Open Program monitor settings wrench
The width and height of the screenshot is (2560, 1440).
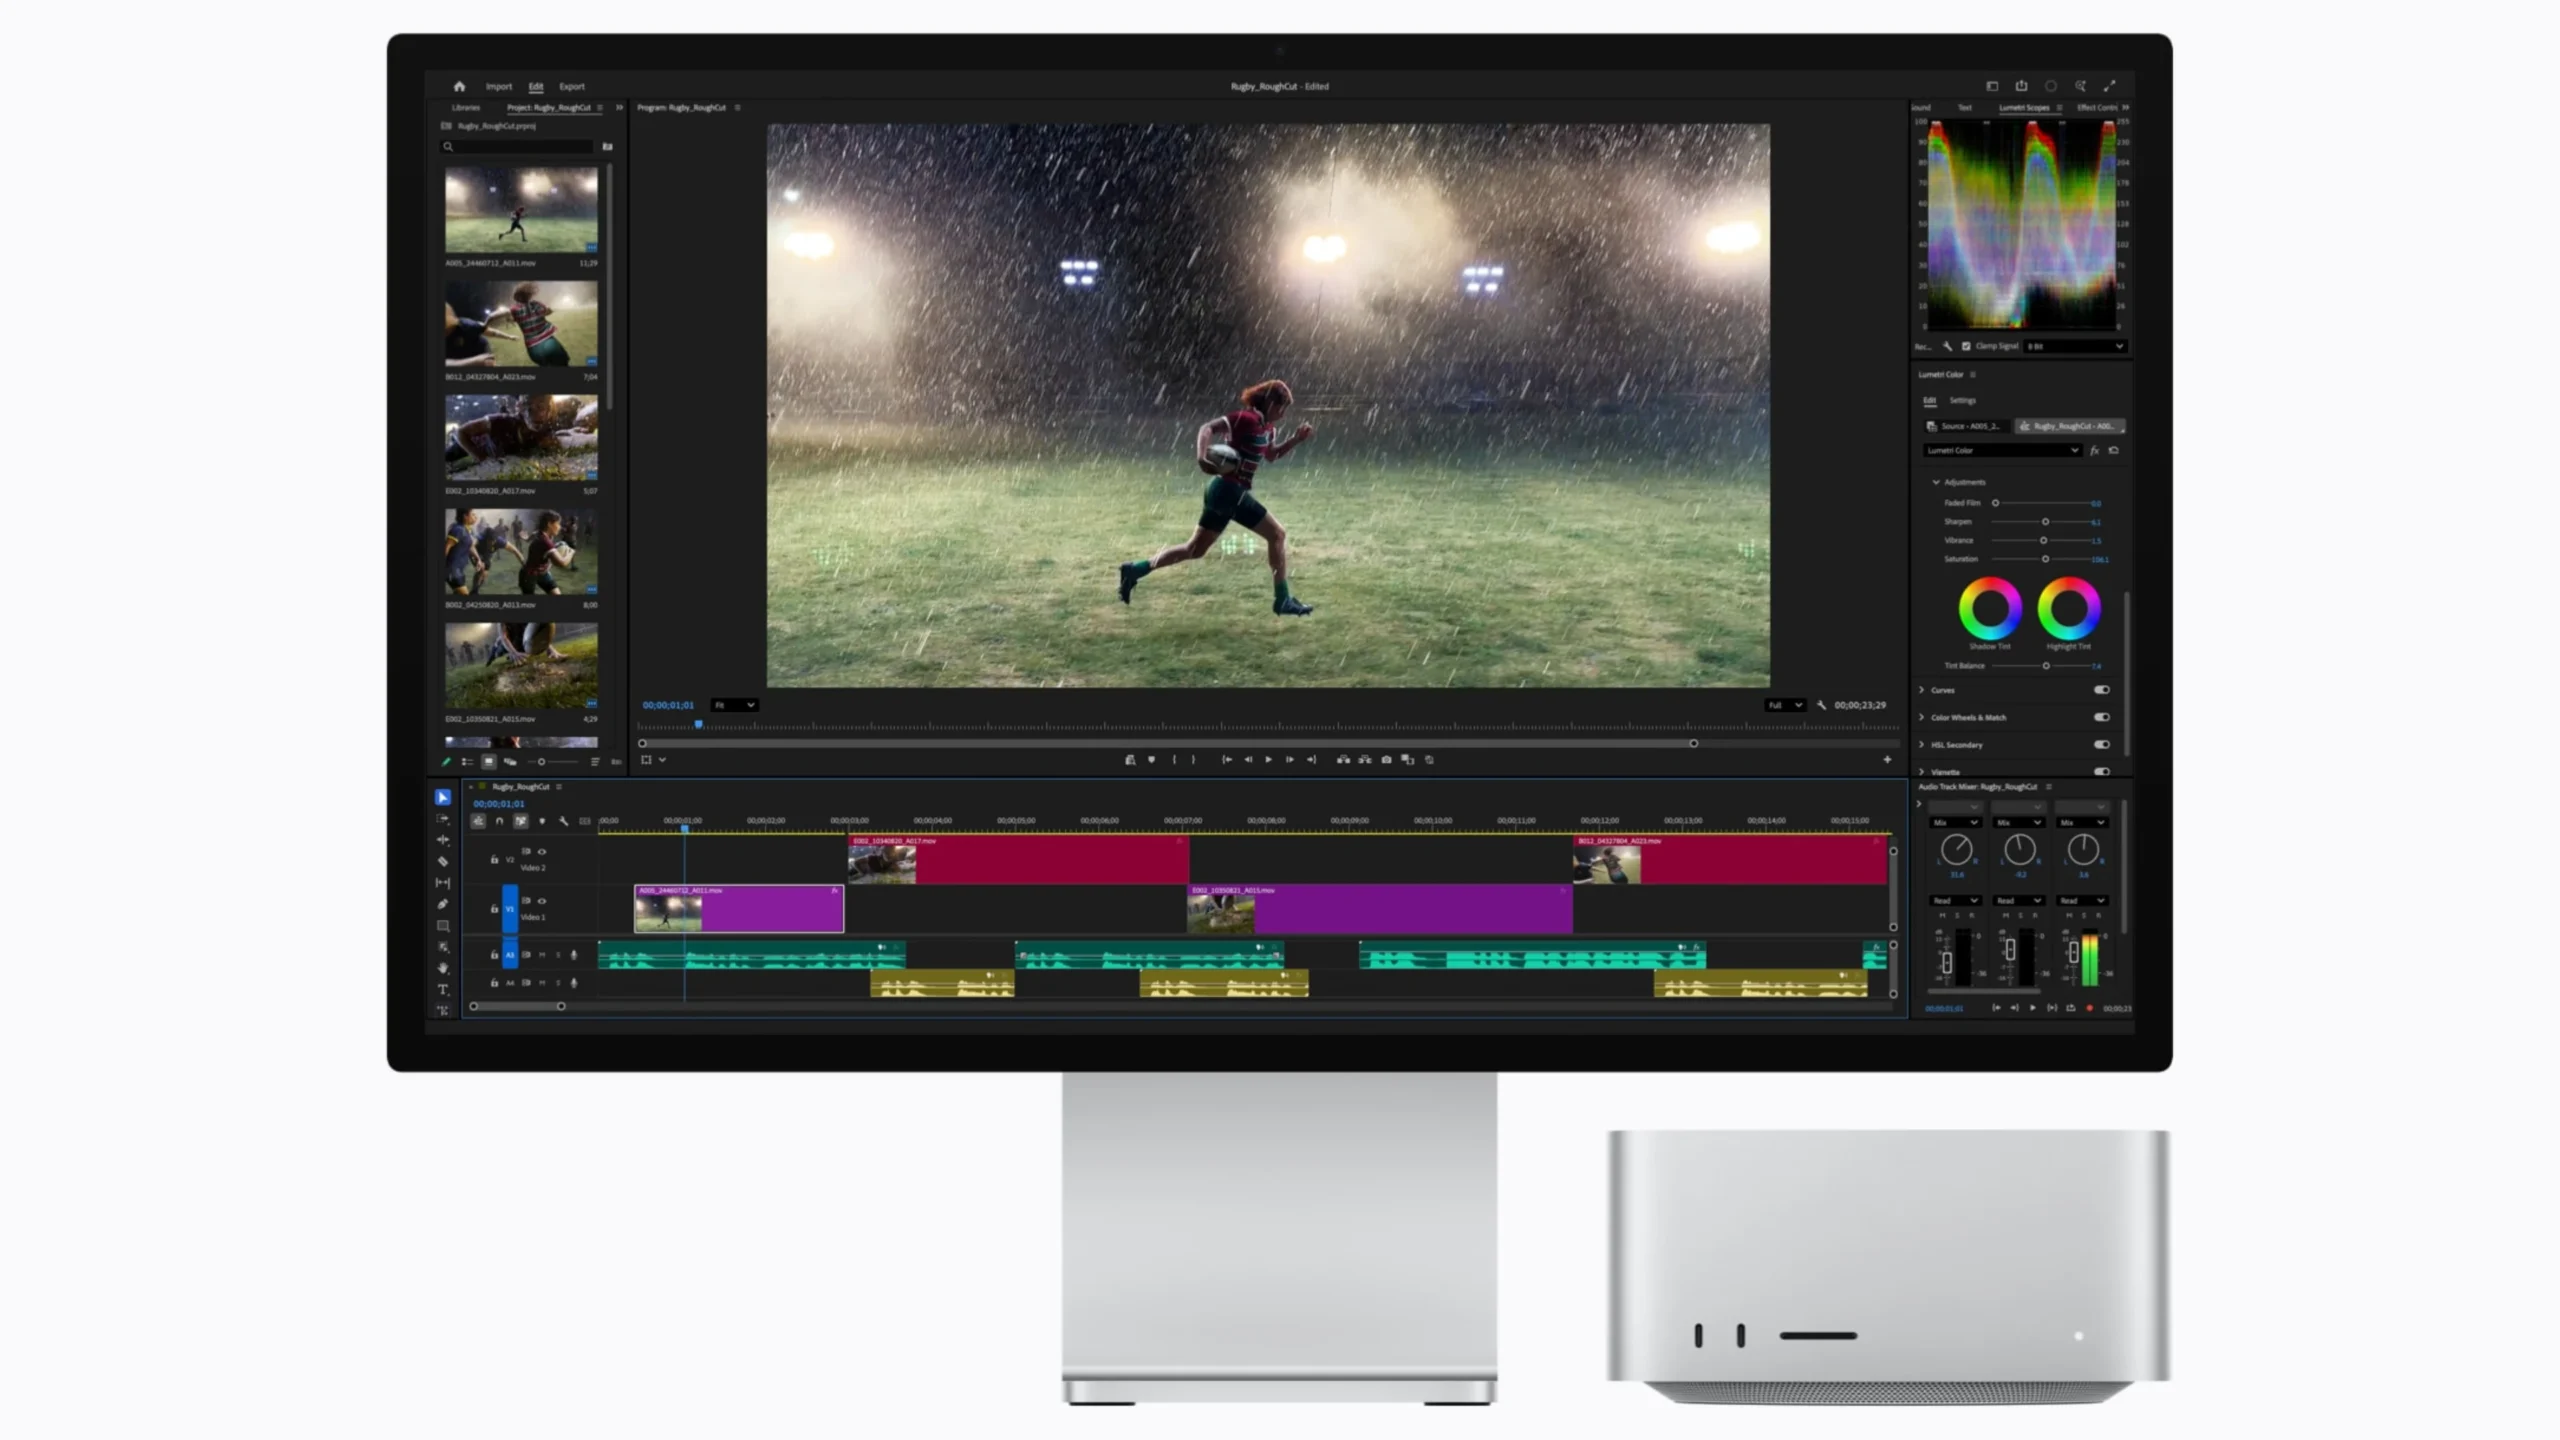click(x=1821, y=705)
